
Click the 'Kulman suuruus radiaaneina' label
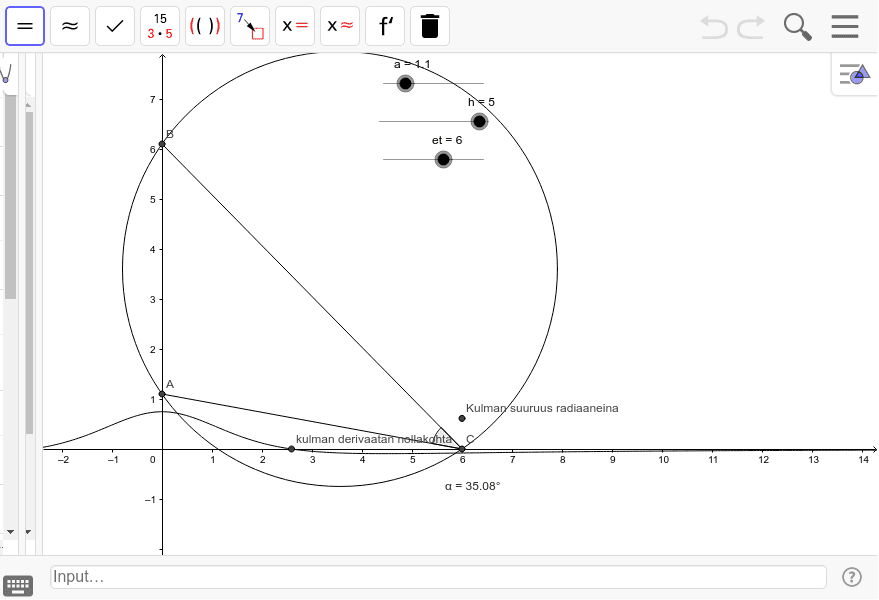tap(542, 408)
